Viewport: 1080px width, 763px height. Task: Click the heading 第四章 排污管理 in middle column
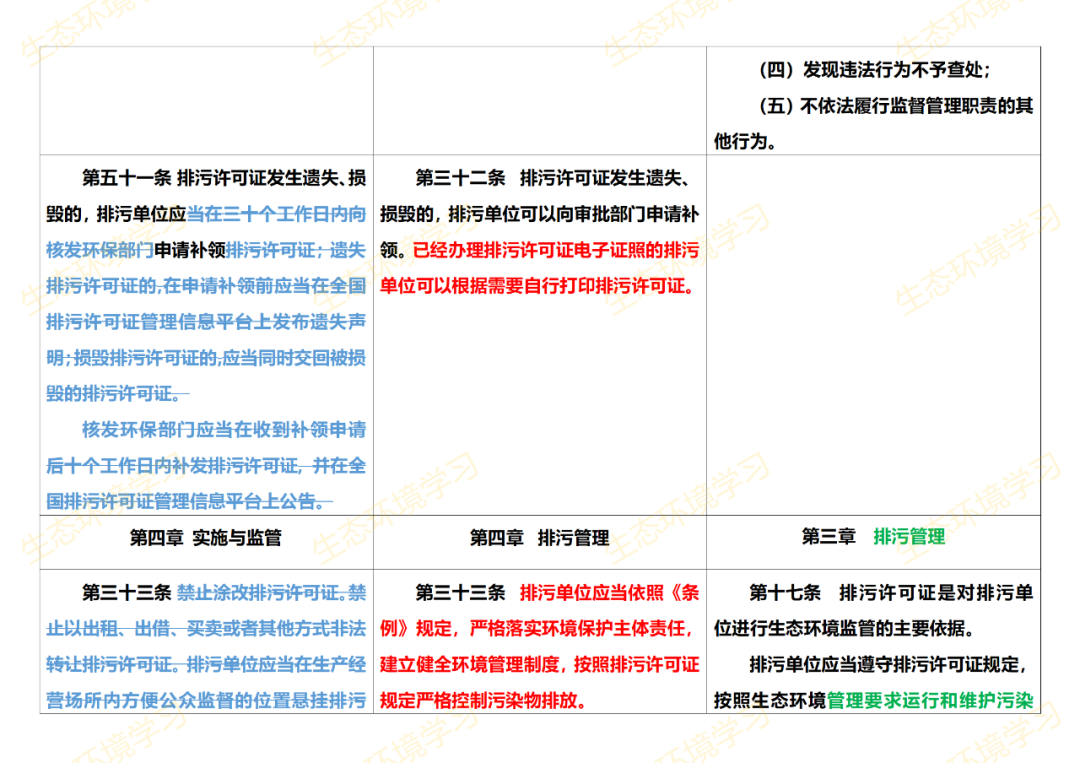(538, 538)
